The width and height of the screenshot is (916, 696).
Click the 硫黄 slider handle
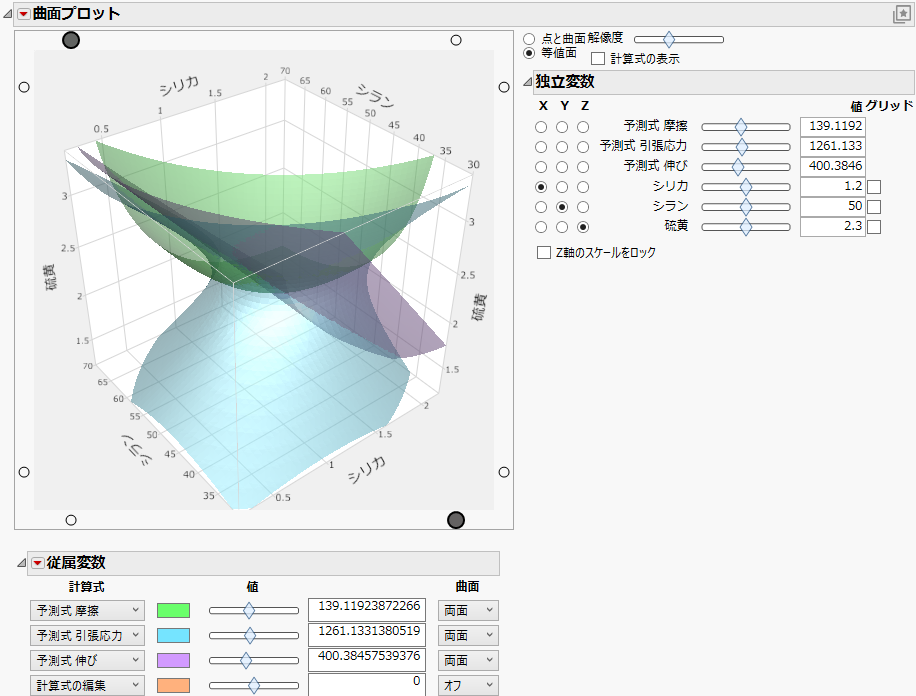(x=744, y=226)
